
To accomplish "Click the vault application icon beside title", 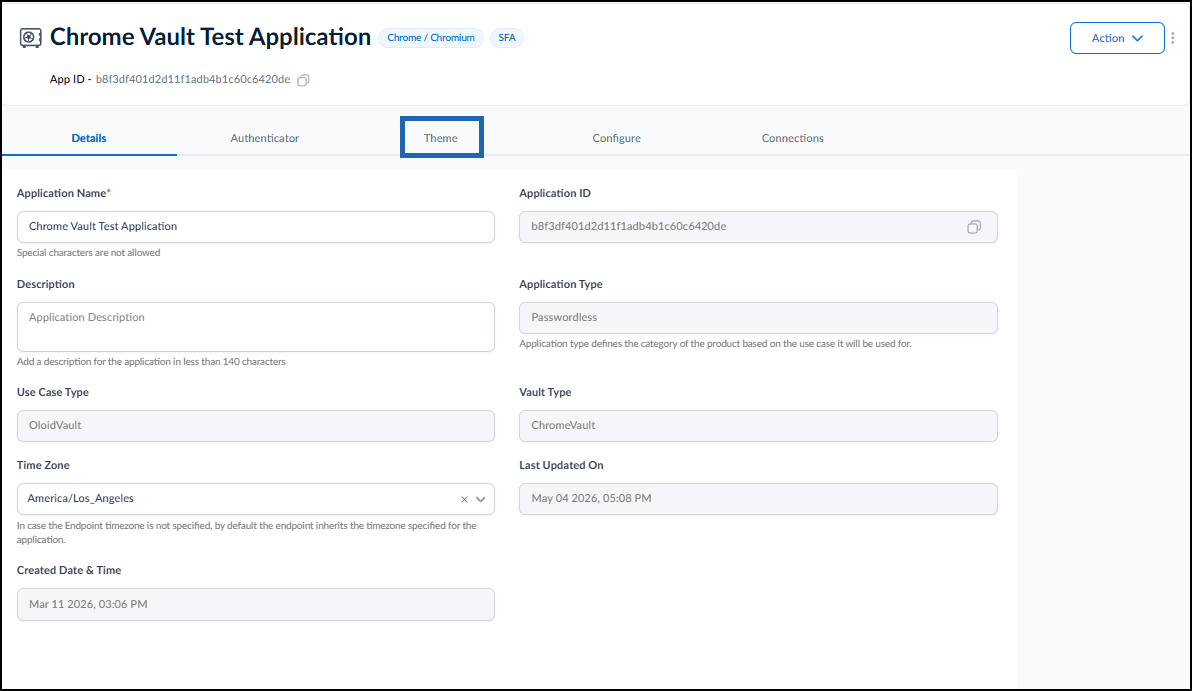I will (30, 38).
